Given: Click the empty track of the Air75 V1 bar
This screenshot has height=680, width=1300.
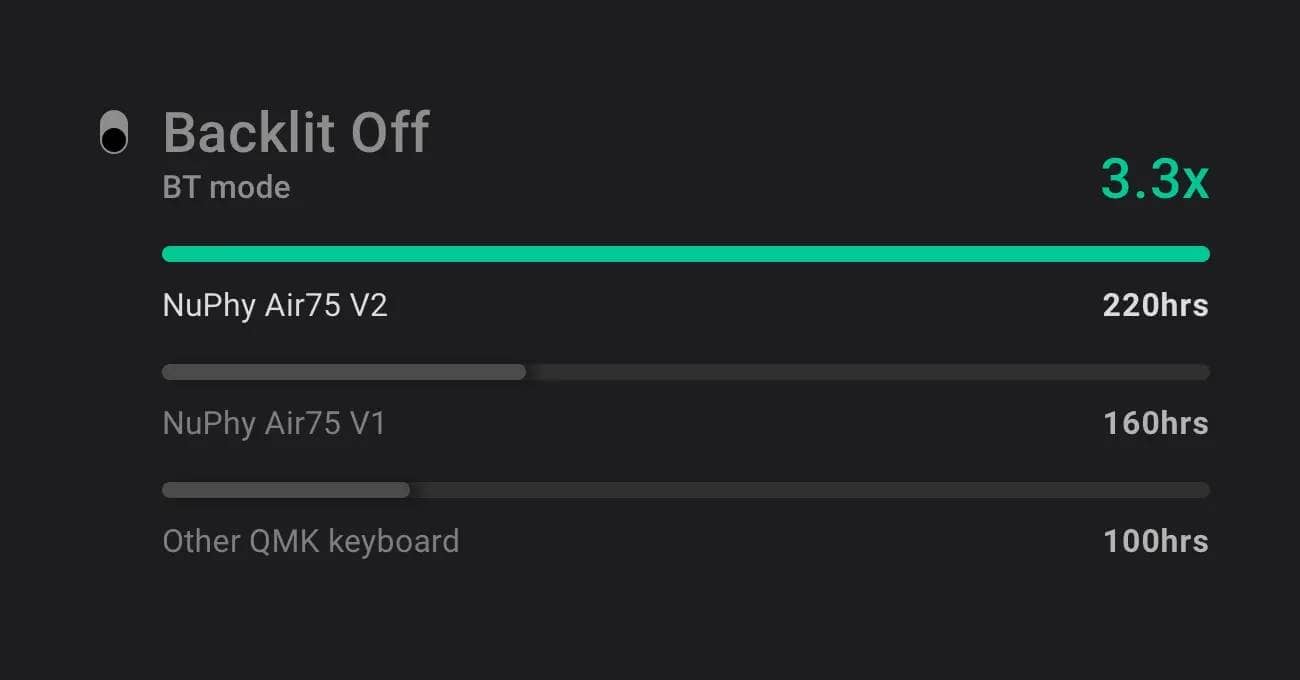Looking at the screenshot, I should pyautogui.click(x=868, y=372).
